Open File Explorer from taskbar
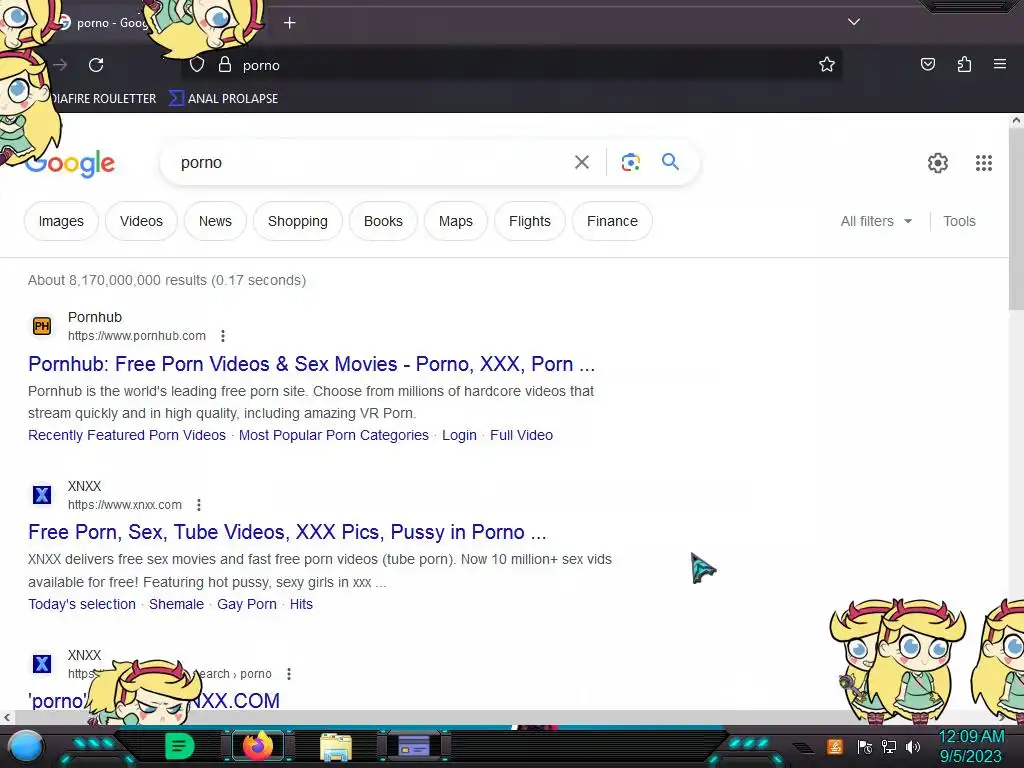 click(x=336, y=747)
